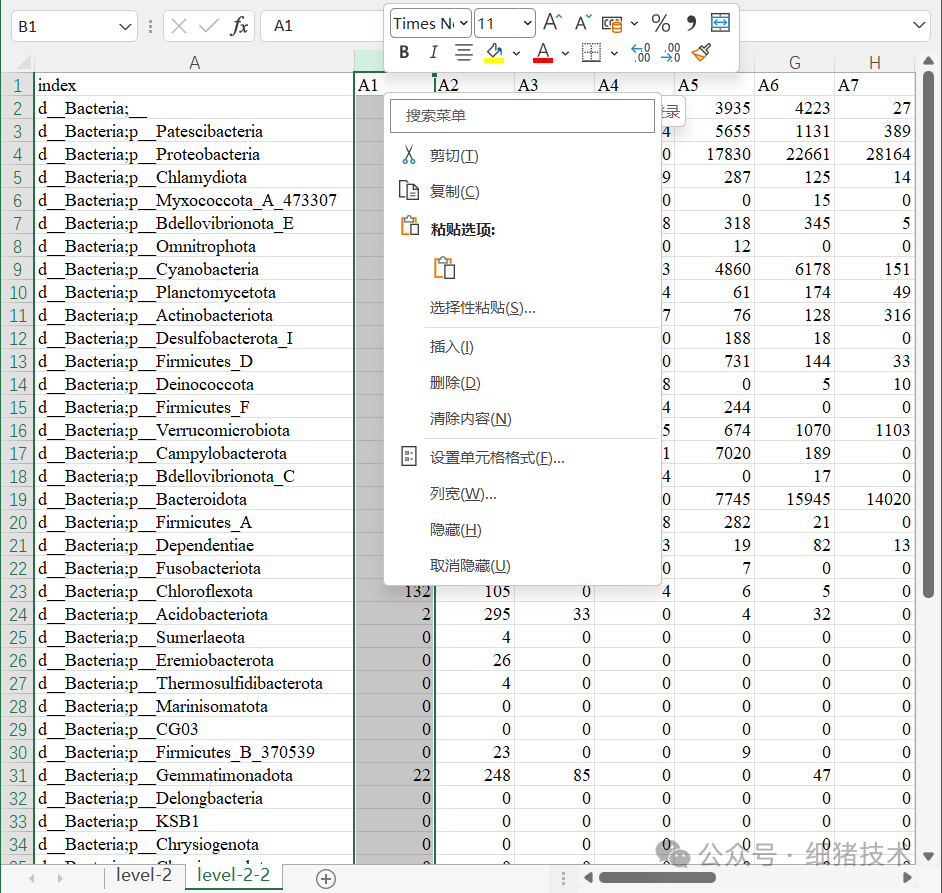Viewport: 942px width, 893px height.
Task: Click the horizontal scroll left arrow
Action: pos(589,877)
